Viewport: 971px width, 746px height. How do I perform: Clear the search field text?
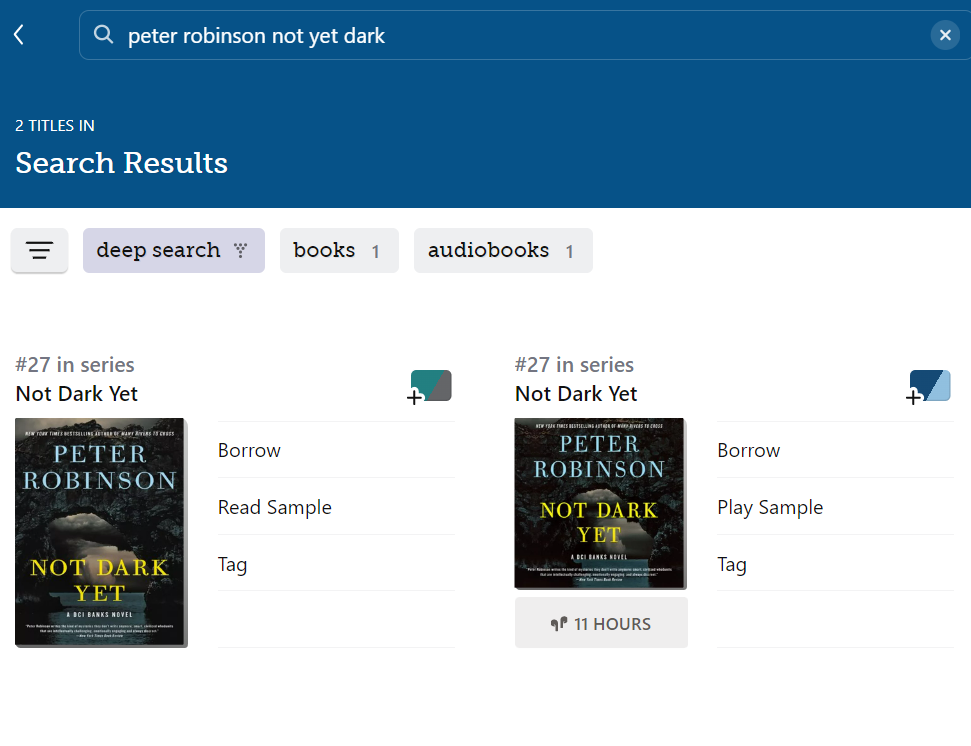click(945, 35)
